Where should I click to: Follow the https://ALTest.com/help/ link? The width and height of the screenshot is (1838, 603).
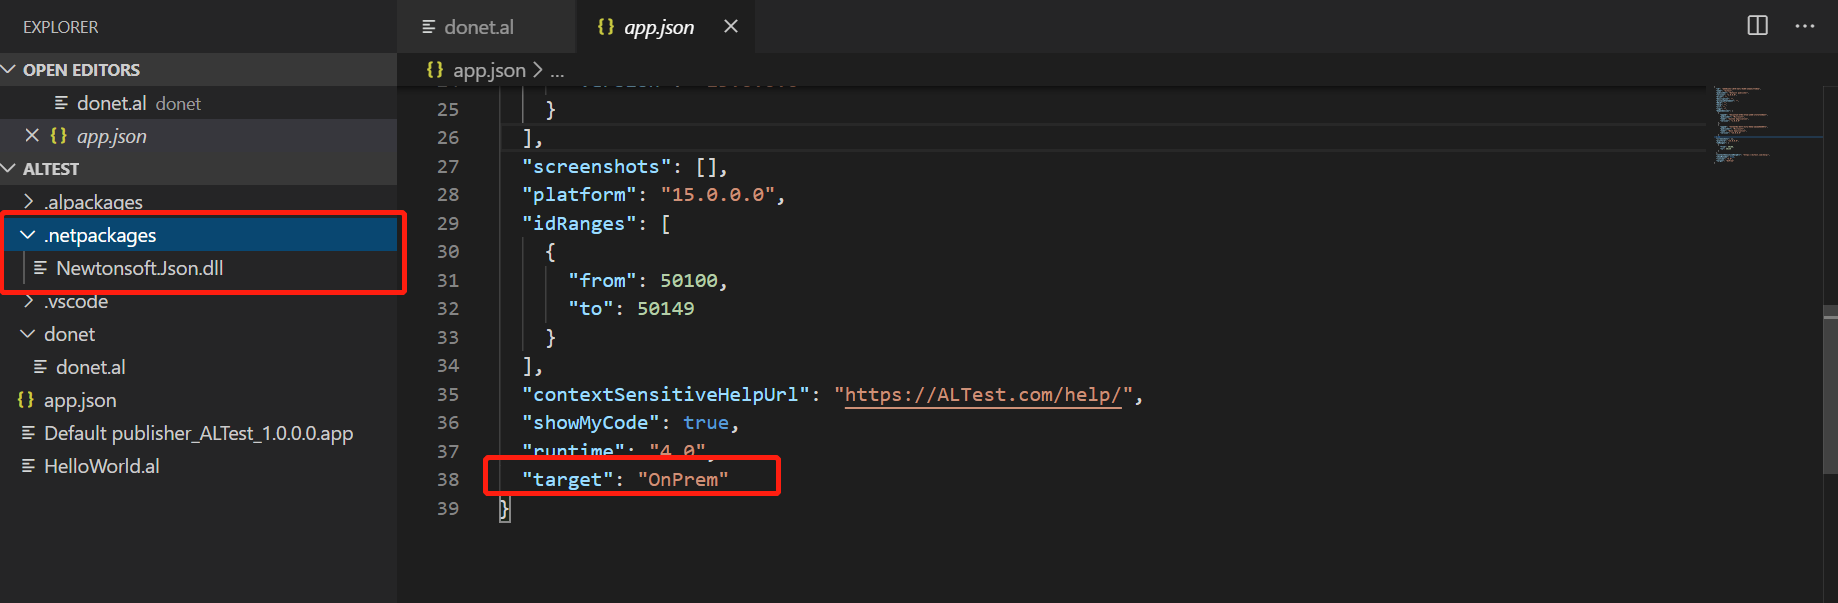(983, 395)
